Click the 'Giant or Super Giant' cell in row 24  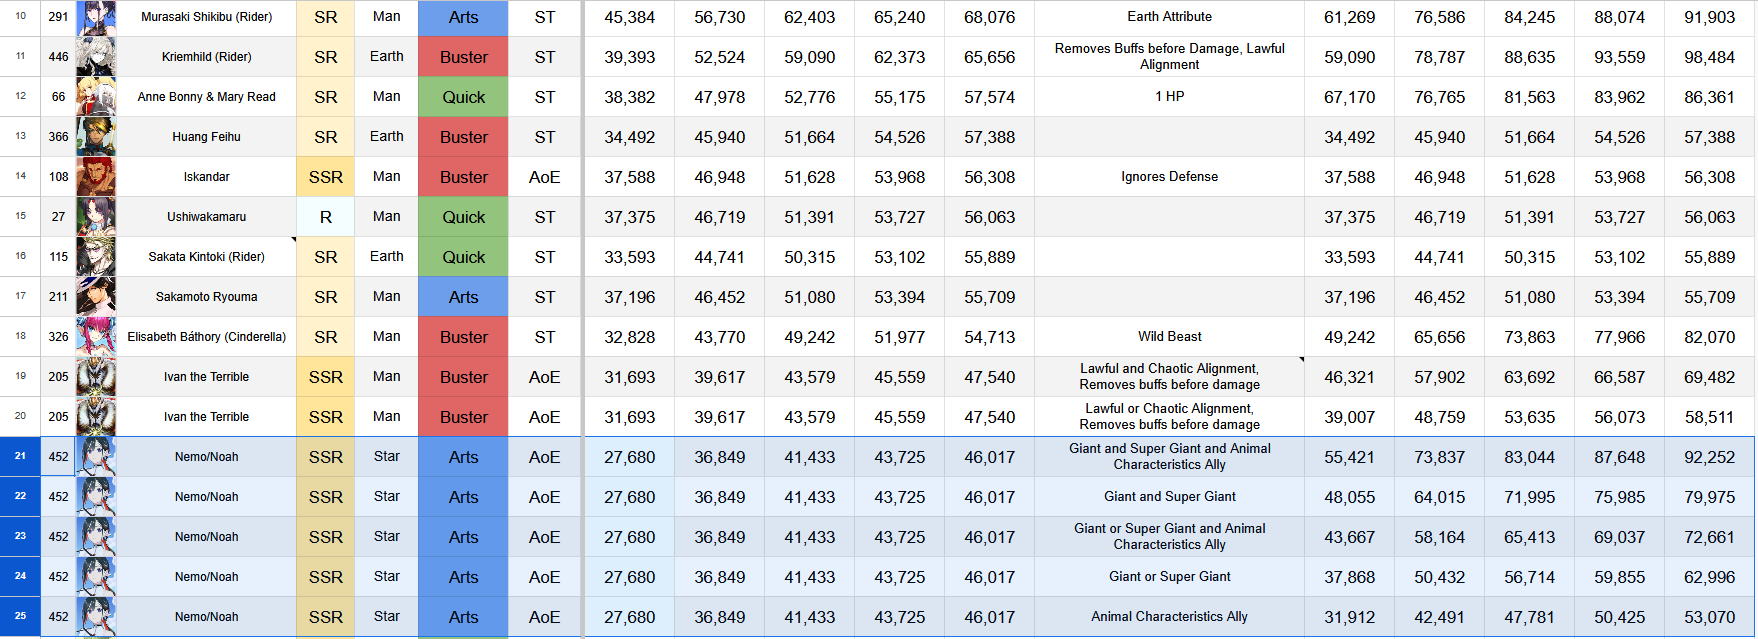pos(1169,577)
